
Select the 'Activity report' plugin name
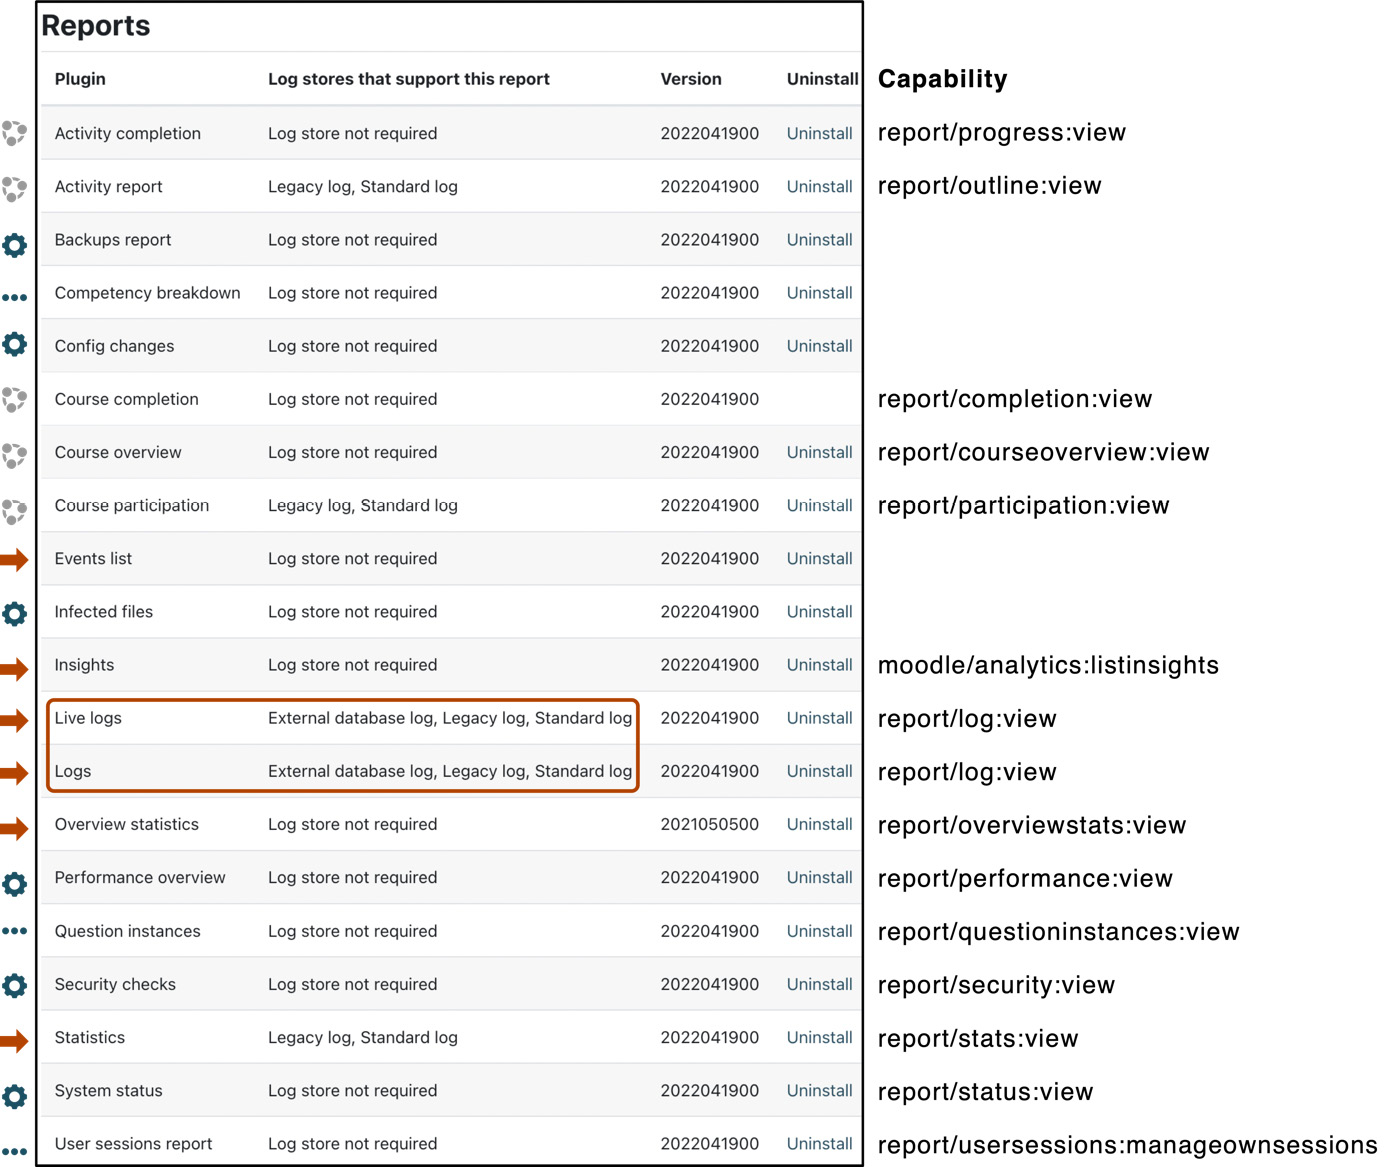[109, 186]
